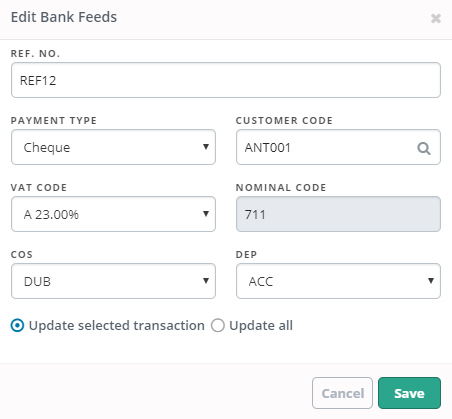452x419 pixels.
Task: Click the Customer Code field with ANT001
Action: [x=338, y=147]
